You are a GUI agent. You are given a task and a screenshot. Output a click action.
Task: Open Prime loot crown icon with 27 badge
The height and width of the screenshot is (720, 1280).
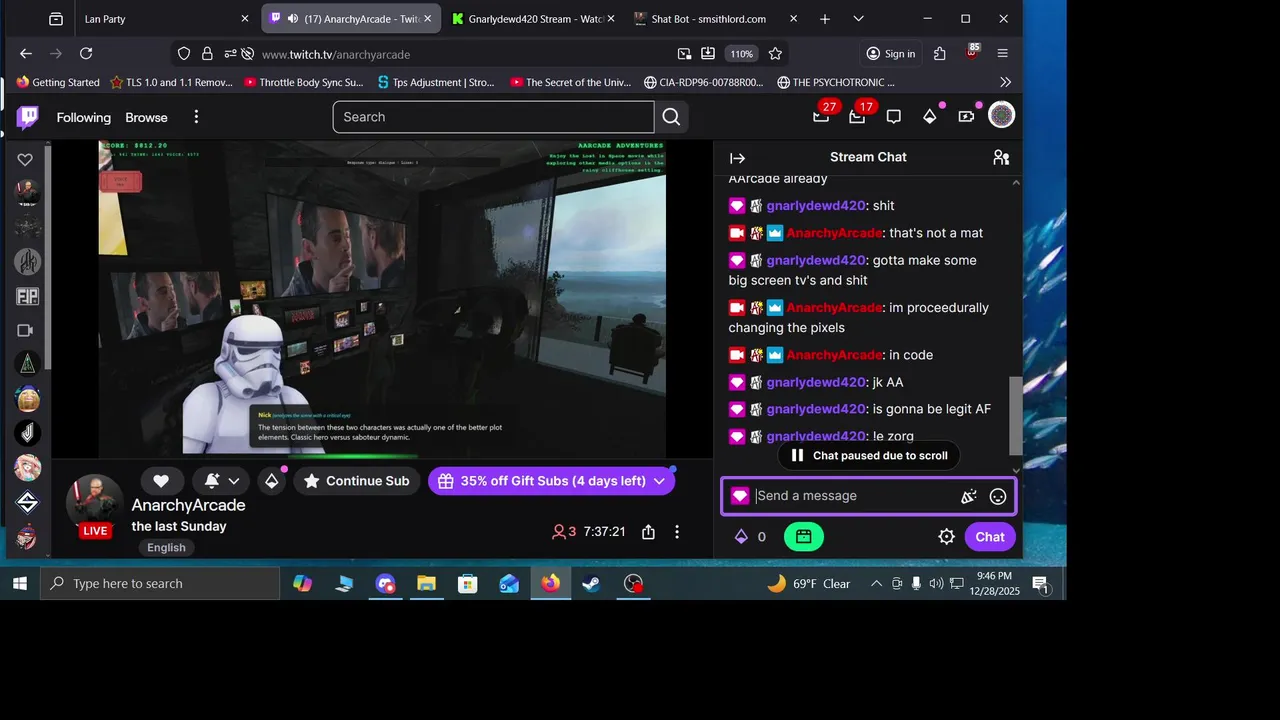(821, 116)
